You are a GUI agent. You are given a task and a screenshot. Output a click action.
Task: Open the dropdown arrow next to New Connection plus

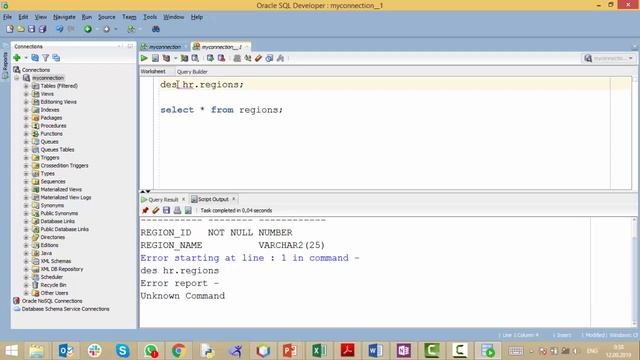point(25,58)
